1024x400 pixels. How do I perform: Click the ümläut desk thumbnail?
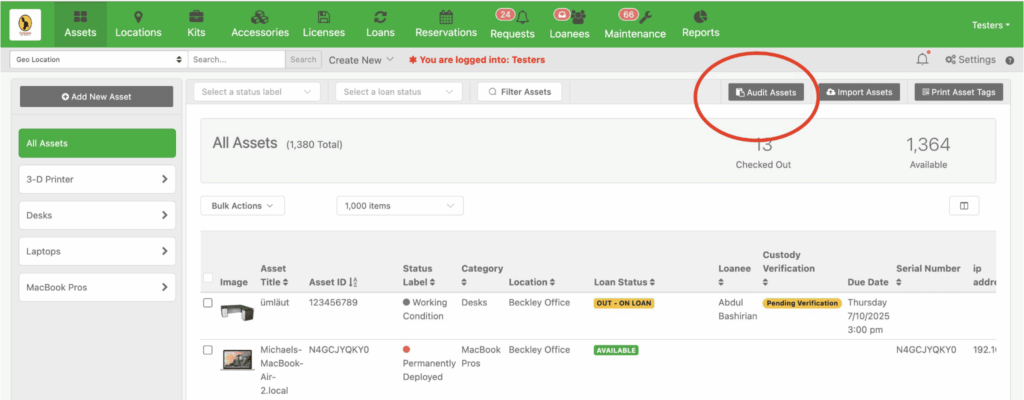coord(237,311)
